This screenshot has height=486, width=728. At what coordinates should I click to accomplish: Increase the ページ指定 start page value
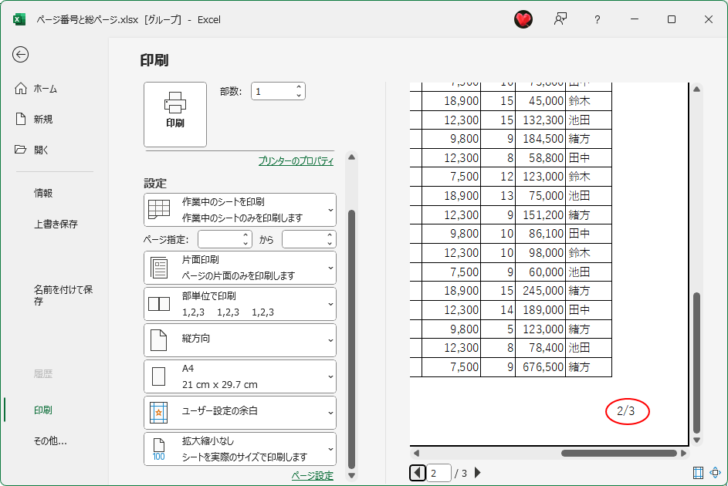246,235
